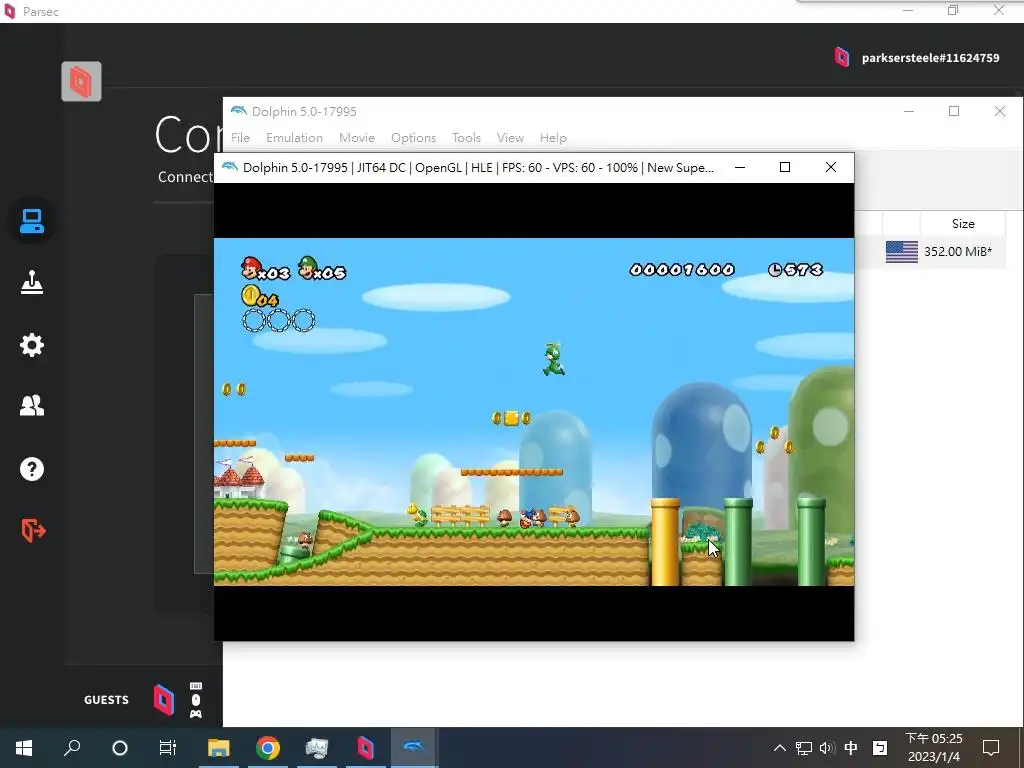
Task: Minimize the Dolphin game render window
Action: coord(740,167)
